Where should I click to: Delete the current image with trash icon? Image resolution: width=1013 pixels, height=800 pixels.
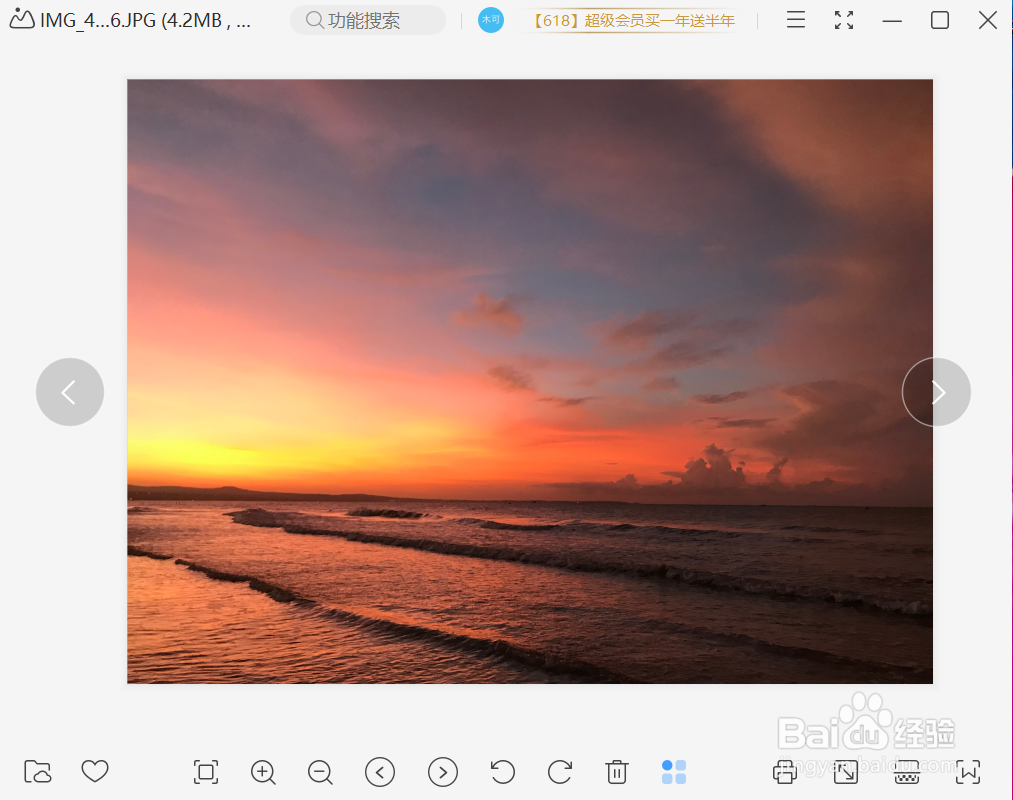pos(617,772)
